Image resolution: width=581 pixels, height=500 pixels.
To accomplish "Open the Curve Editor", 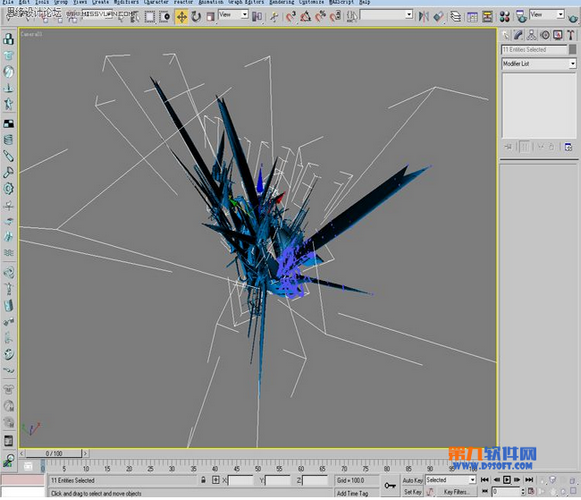I will (x=472, y=17).
